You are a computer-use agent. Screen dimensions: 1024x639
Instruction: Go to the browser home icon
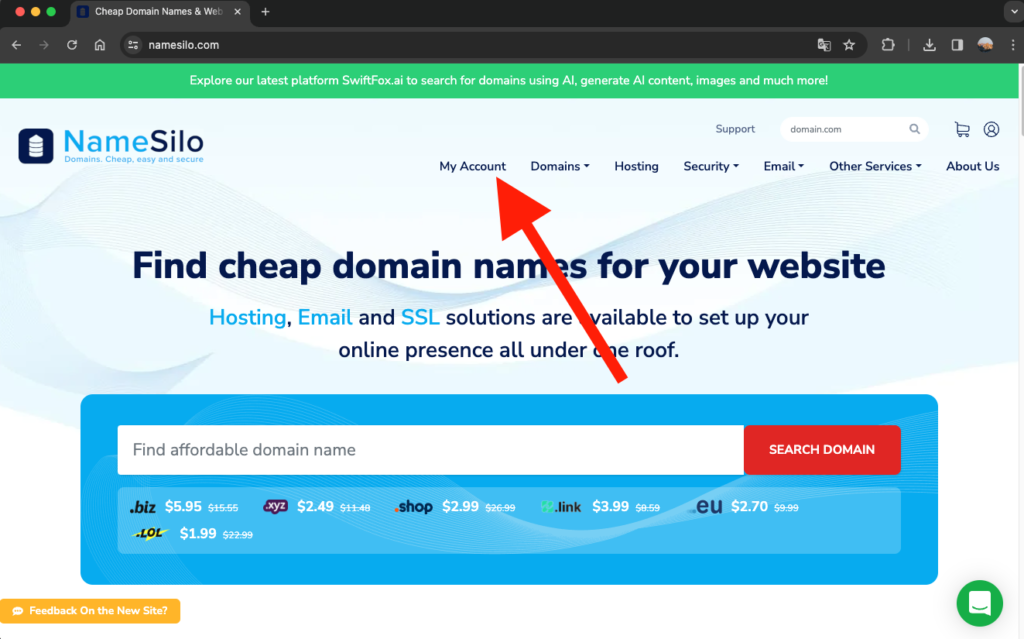point(100,45)
